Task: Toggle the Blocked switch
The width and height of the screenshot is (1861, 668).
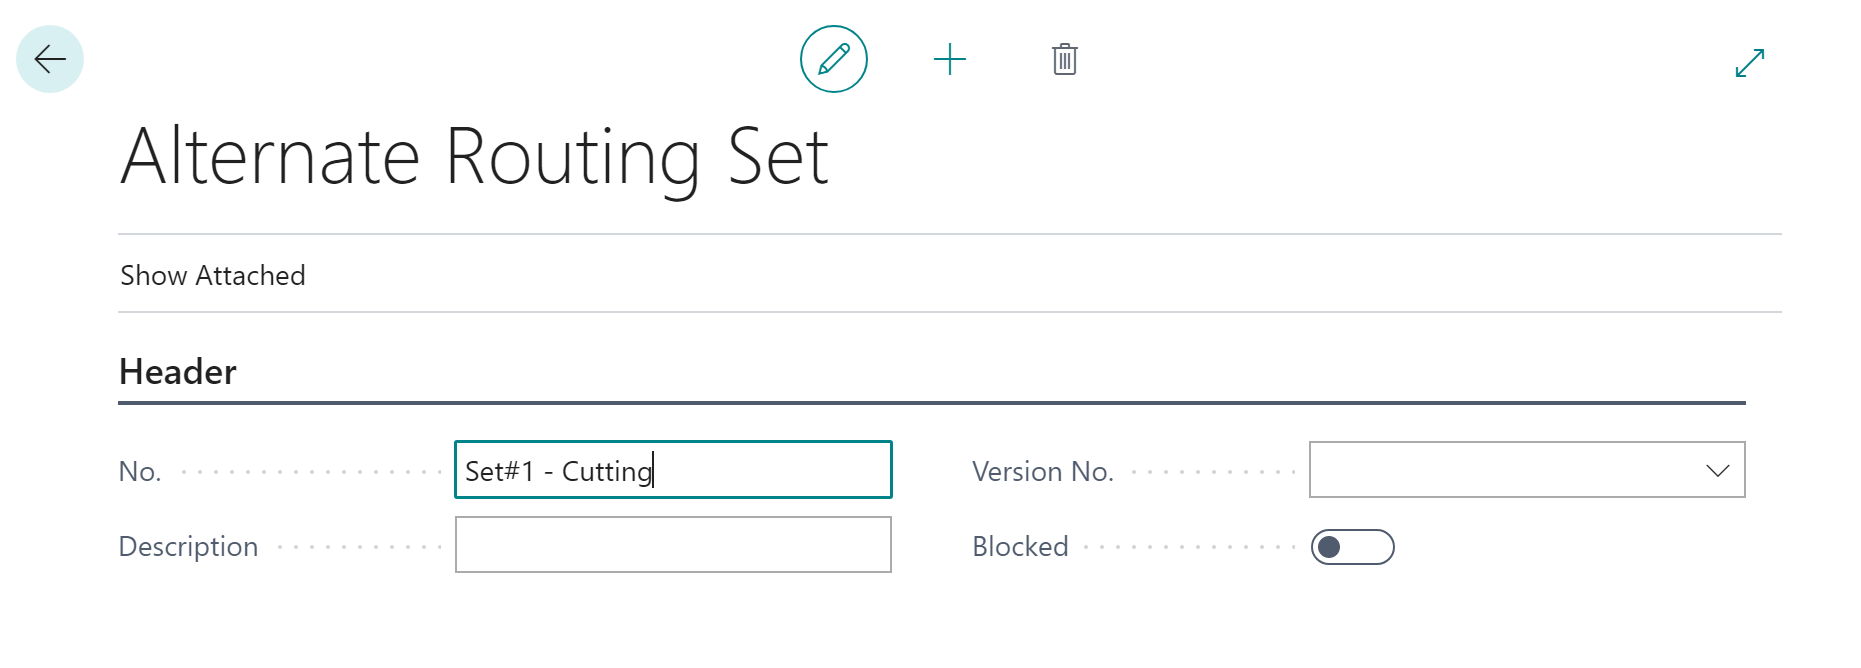Action: click(1353, 547)
